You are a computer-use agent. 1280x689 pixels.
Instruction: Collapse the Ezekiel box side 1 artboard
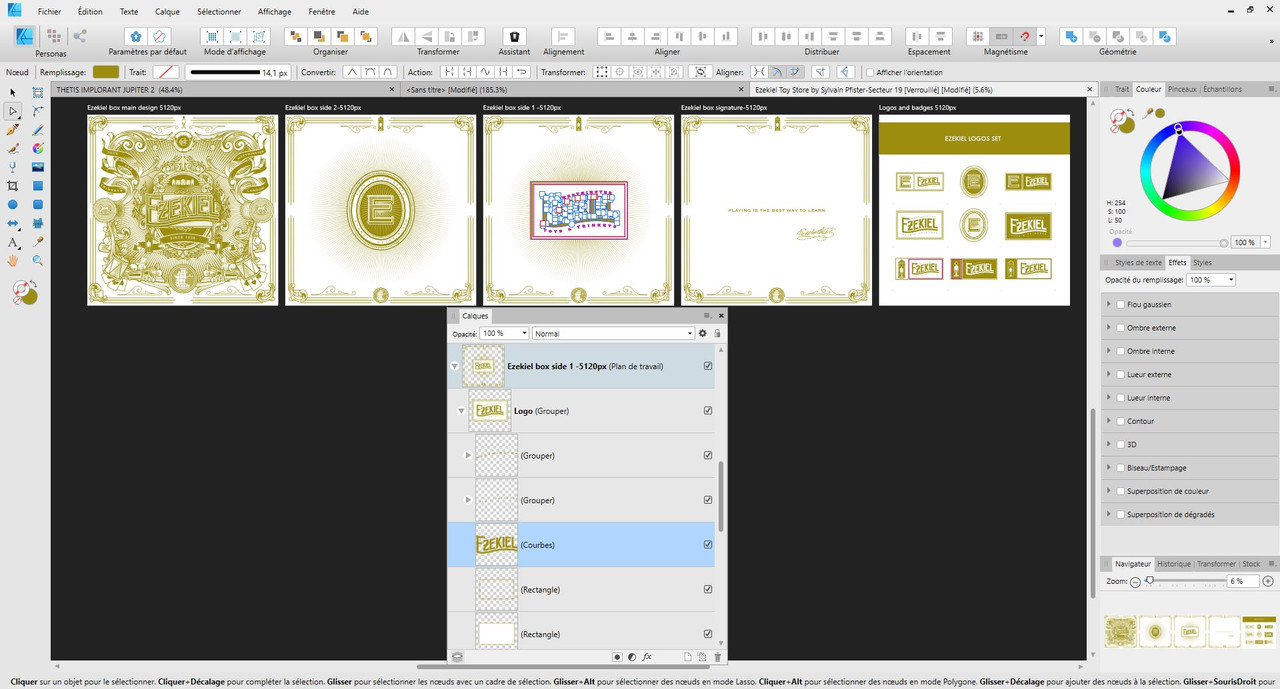coord(455,367)
